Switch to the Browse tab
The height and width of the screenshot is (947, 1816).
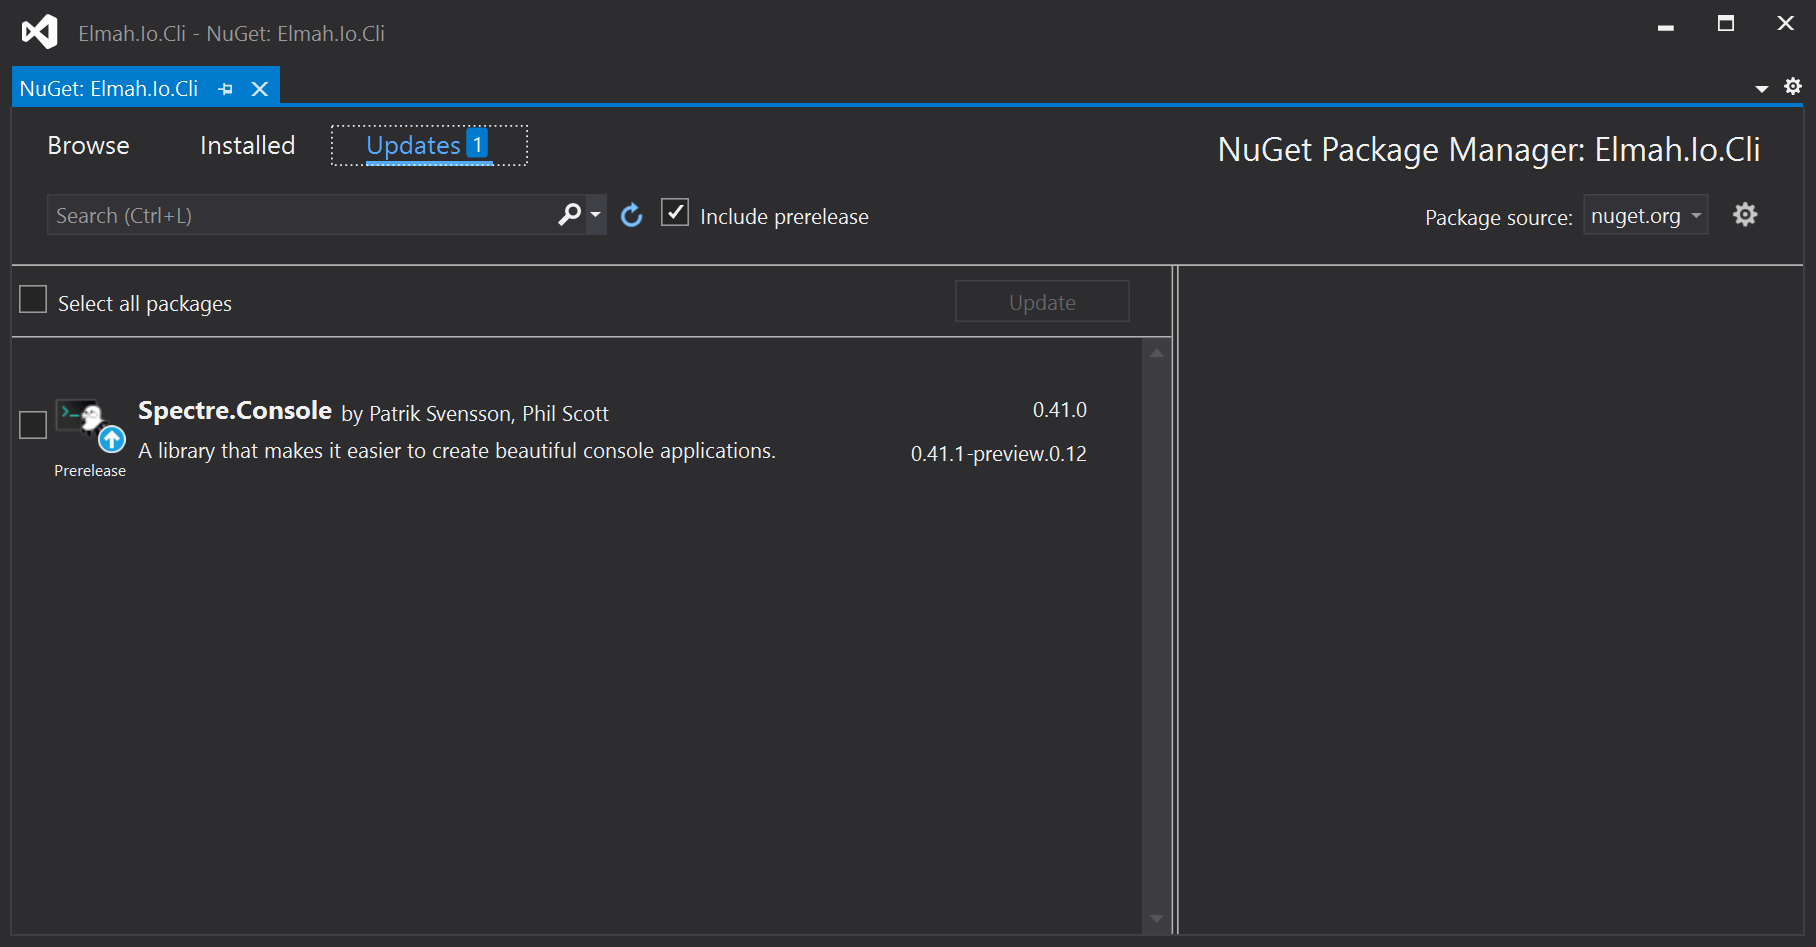pyautogui.click(x=88, y=145)
